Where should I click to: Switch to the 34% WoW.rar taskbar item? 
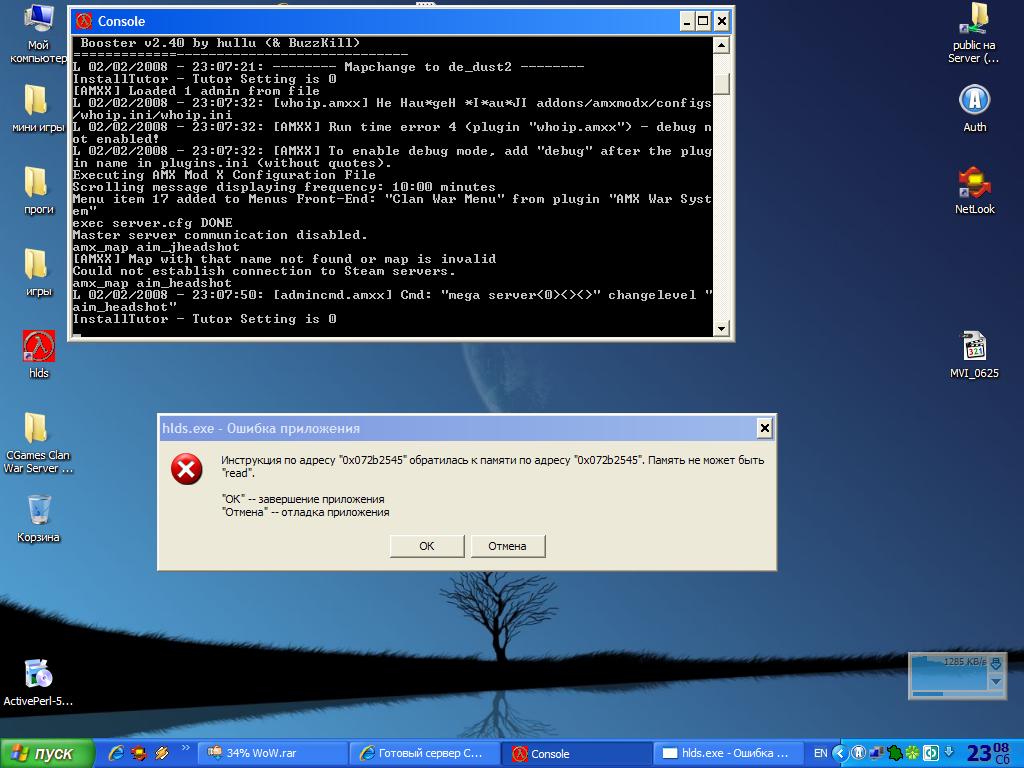coord(272,754)
